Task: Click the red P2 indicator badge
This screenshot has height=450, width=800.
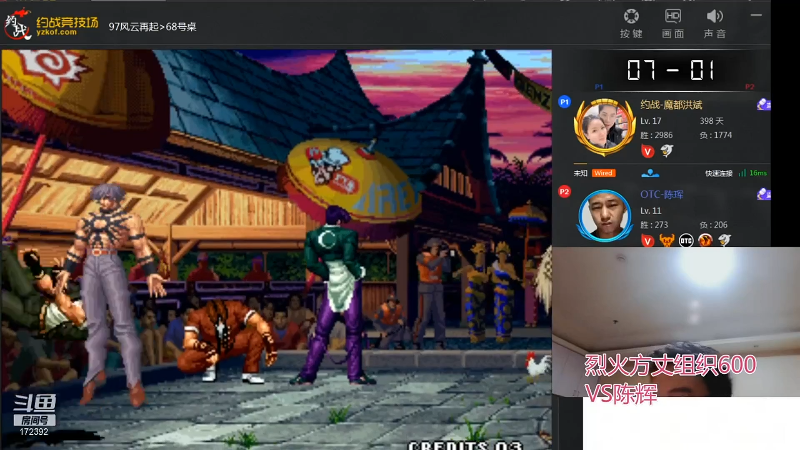Action: click(564, 192)
